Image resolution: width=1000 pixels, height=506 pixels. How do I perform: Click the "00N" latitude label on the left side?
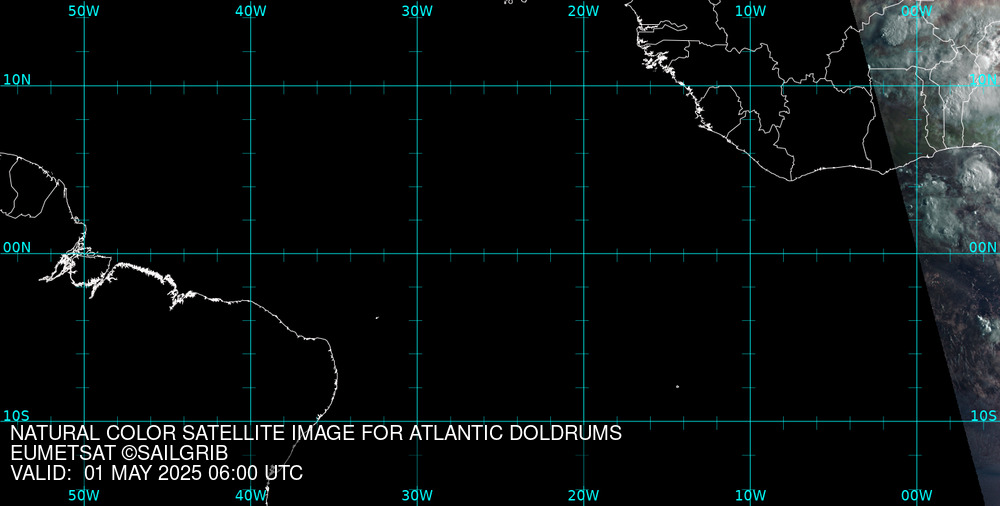coord(17,248)
